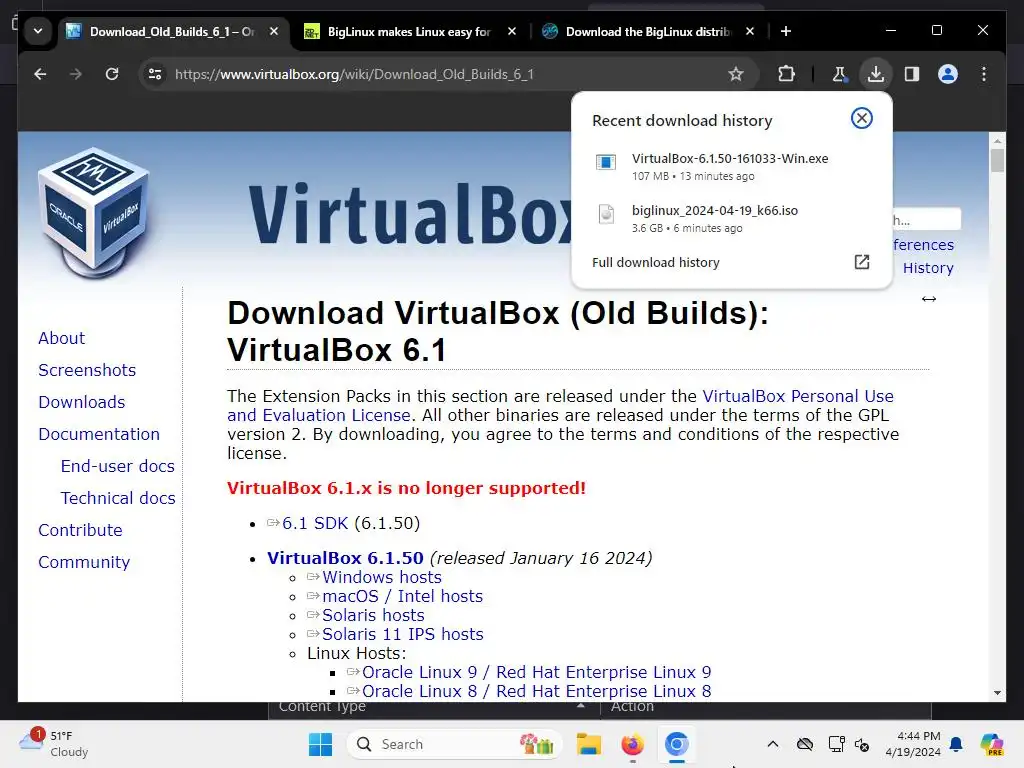The width and height of the screenshot is (1024, 768).
Task: Open biglinux_2024-04-19_k66.iso download entry
Action: pos(714,211)
